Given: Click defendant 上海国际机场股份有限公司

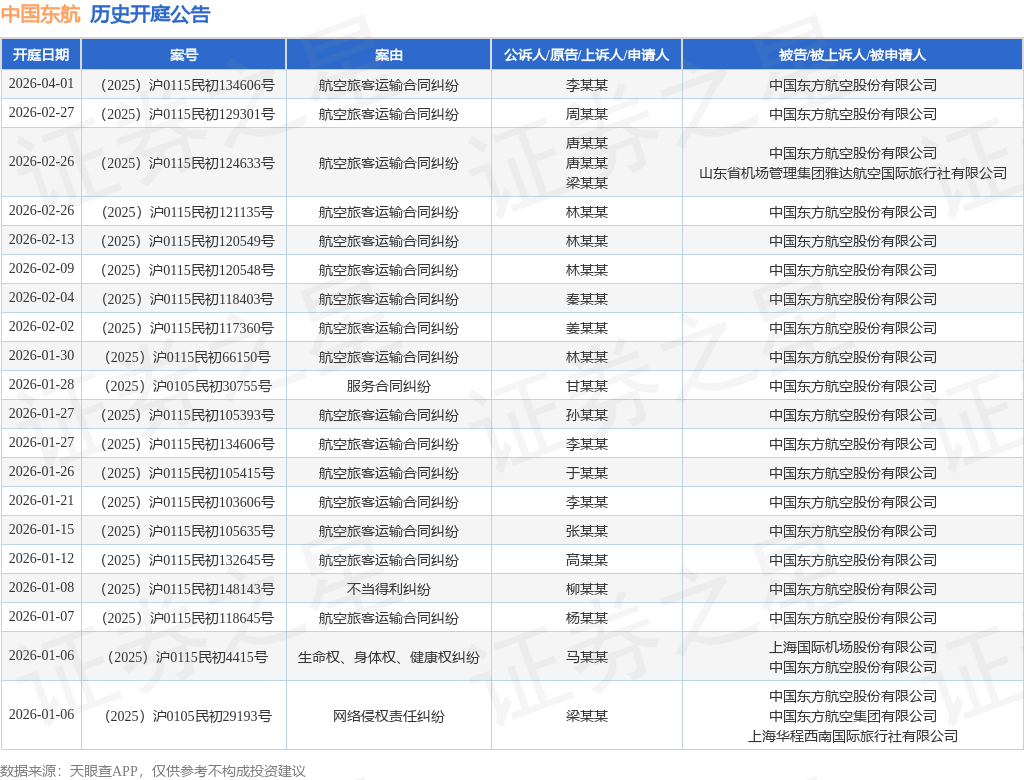Looking at the screenshot, I should [x=853, y=647].
